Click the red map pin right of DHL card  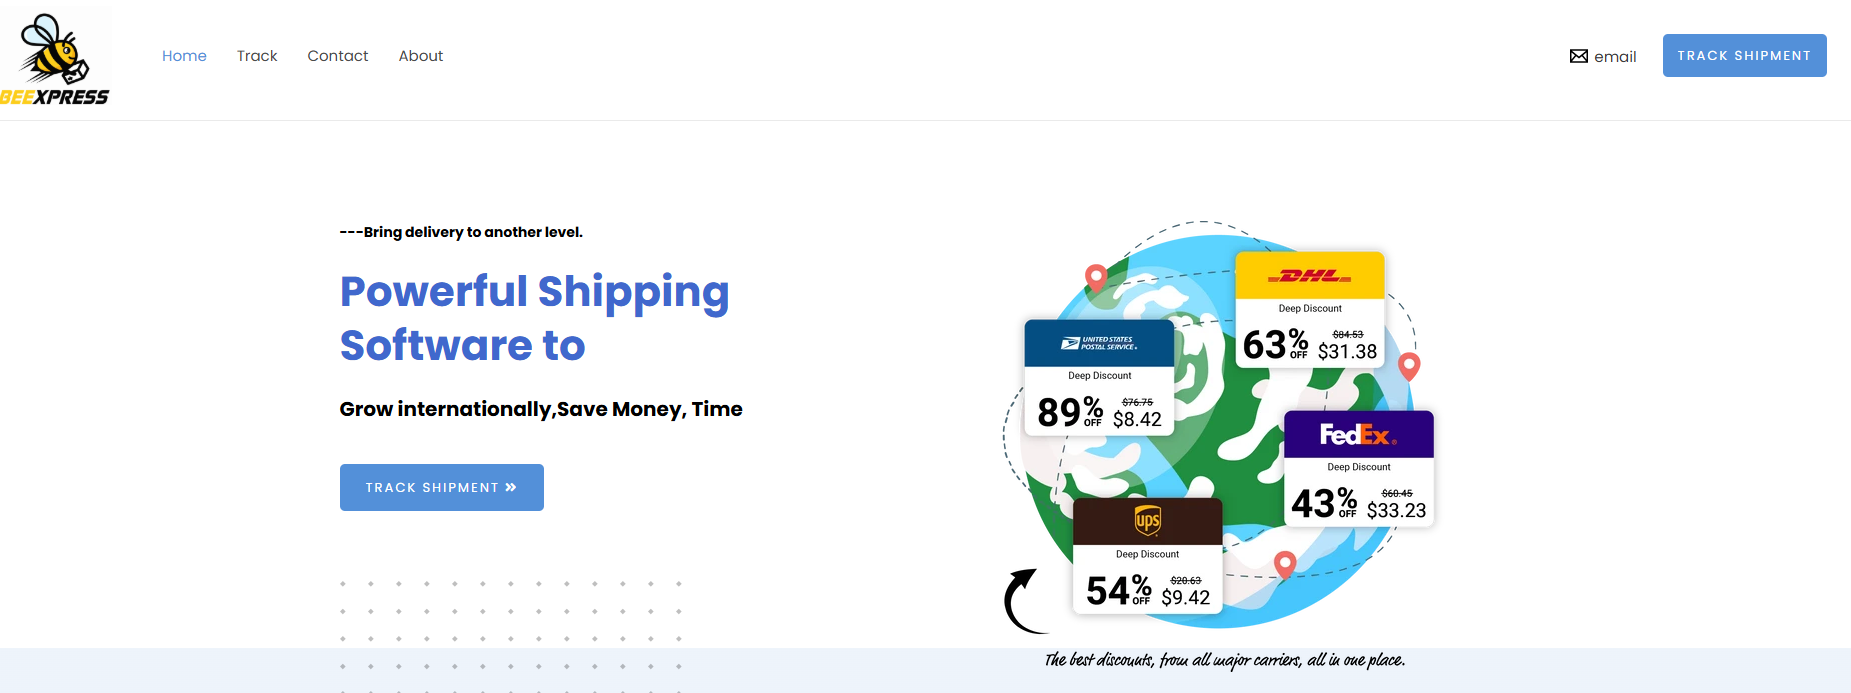click(x=1409, y=365)
